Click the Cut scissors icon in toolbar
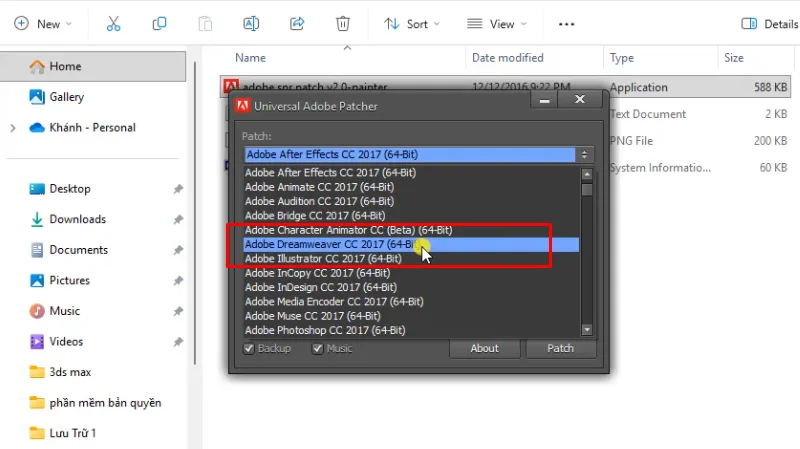Screen dimensions: 800x449 tap(113, 24)
